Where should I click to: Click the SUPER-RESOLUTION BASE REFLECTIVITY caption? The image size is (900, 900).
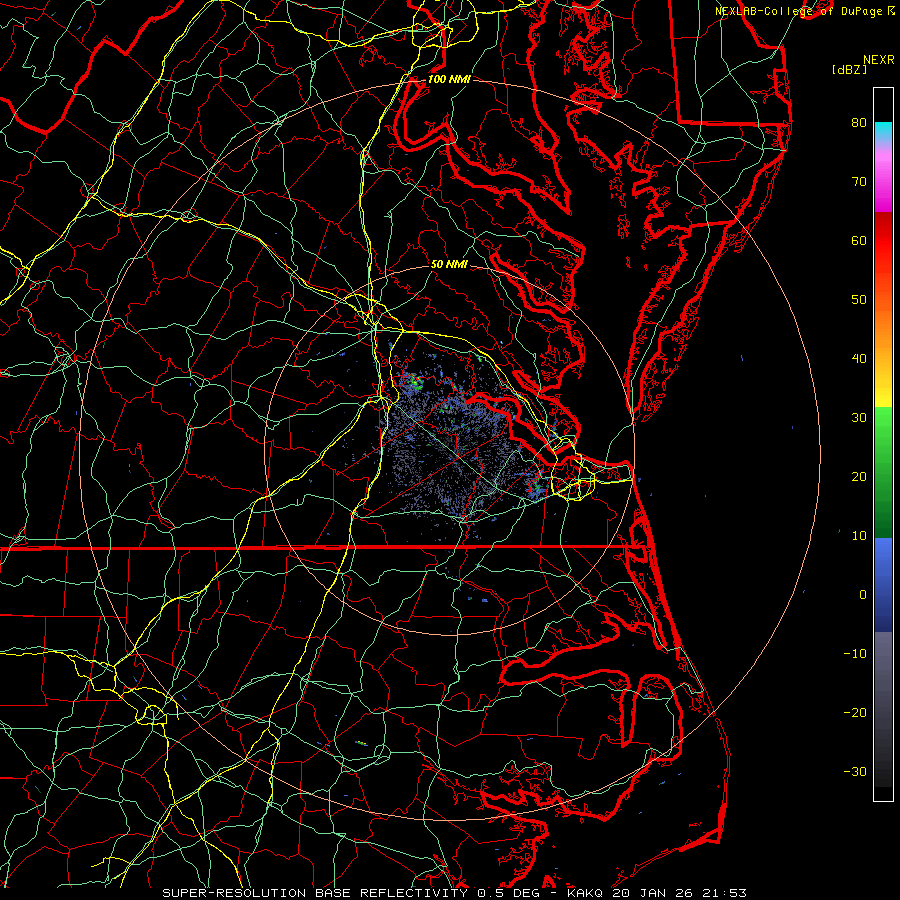315,892
